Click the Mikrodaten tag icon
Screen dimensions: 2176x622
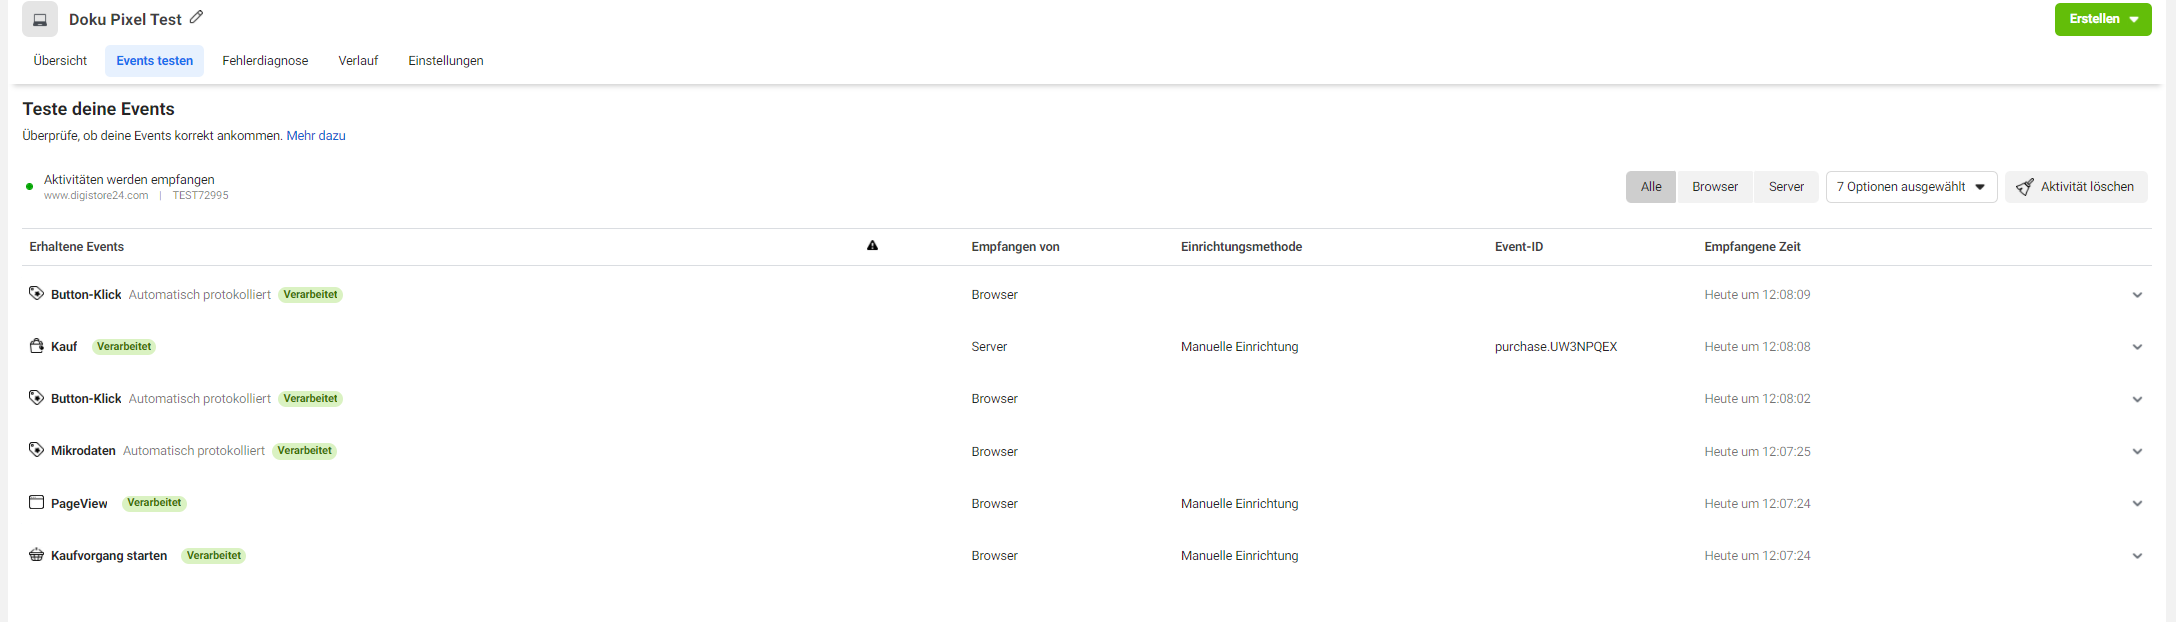coord(36,450)
